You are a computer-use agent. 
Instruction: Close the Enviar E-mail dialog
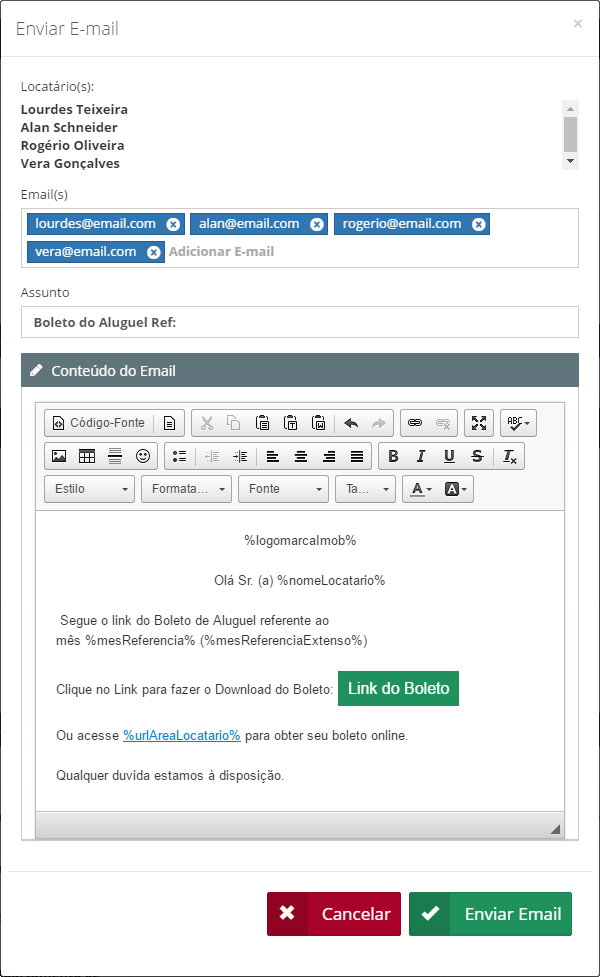[578, 24]
